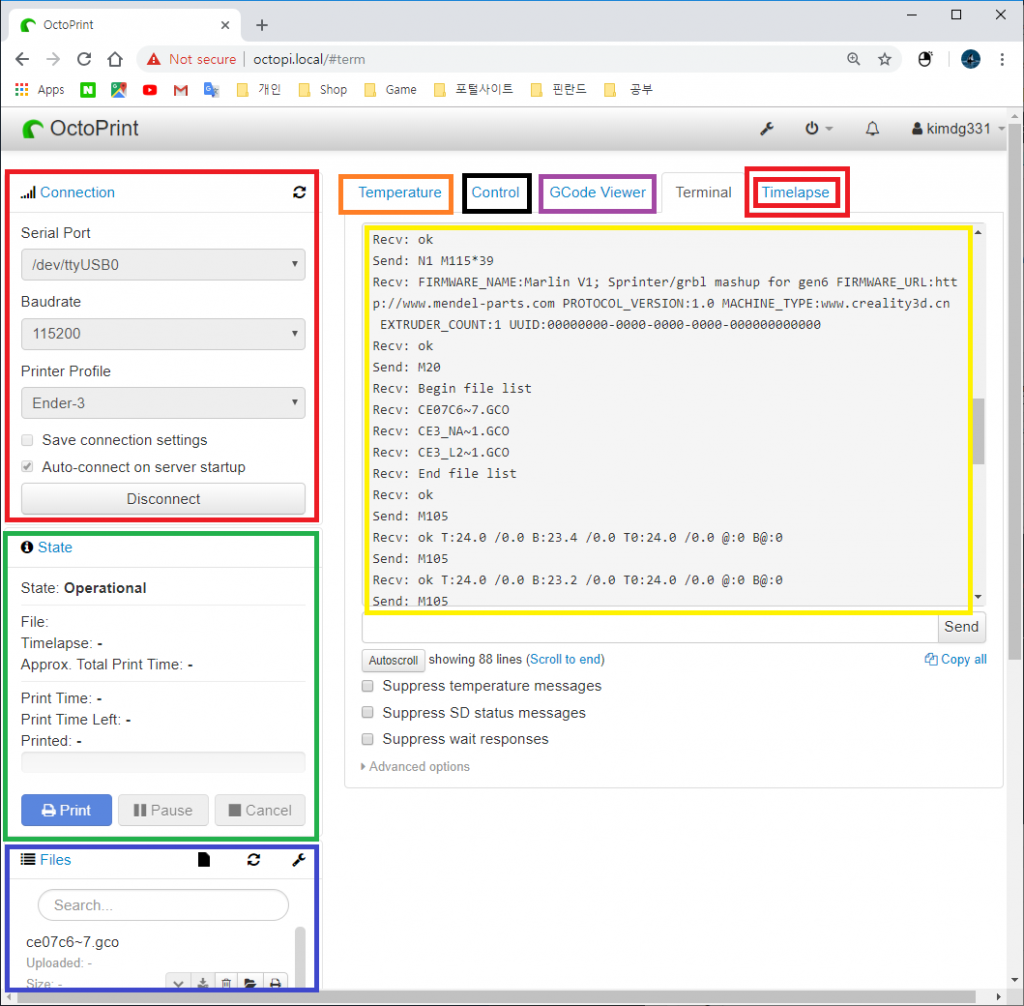Open the system power menu
1024x1006 pixels.
818,129
